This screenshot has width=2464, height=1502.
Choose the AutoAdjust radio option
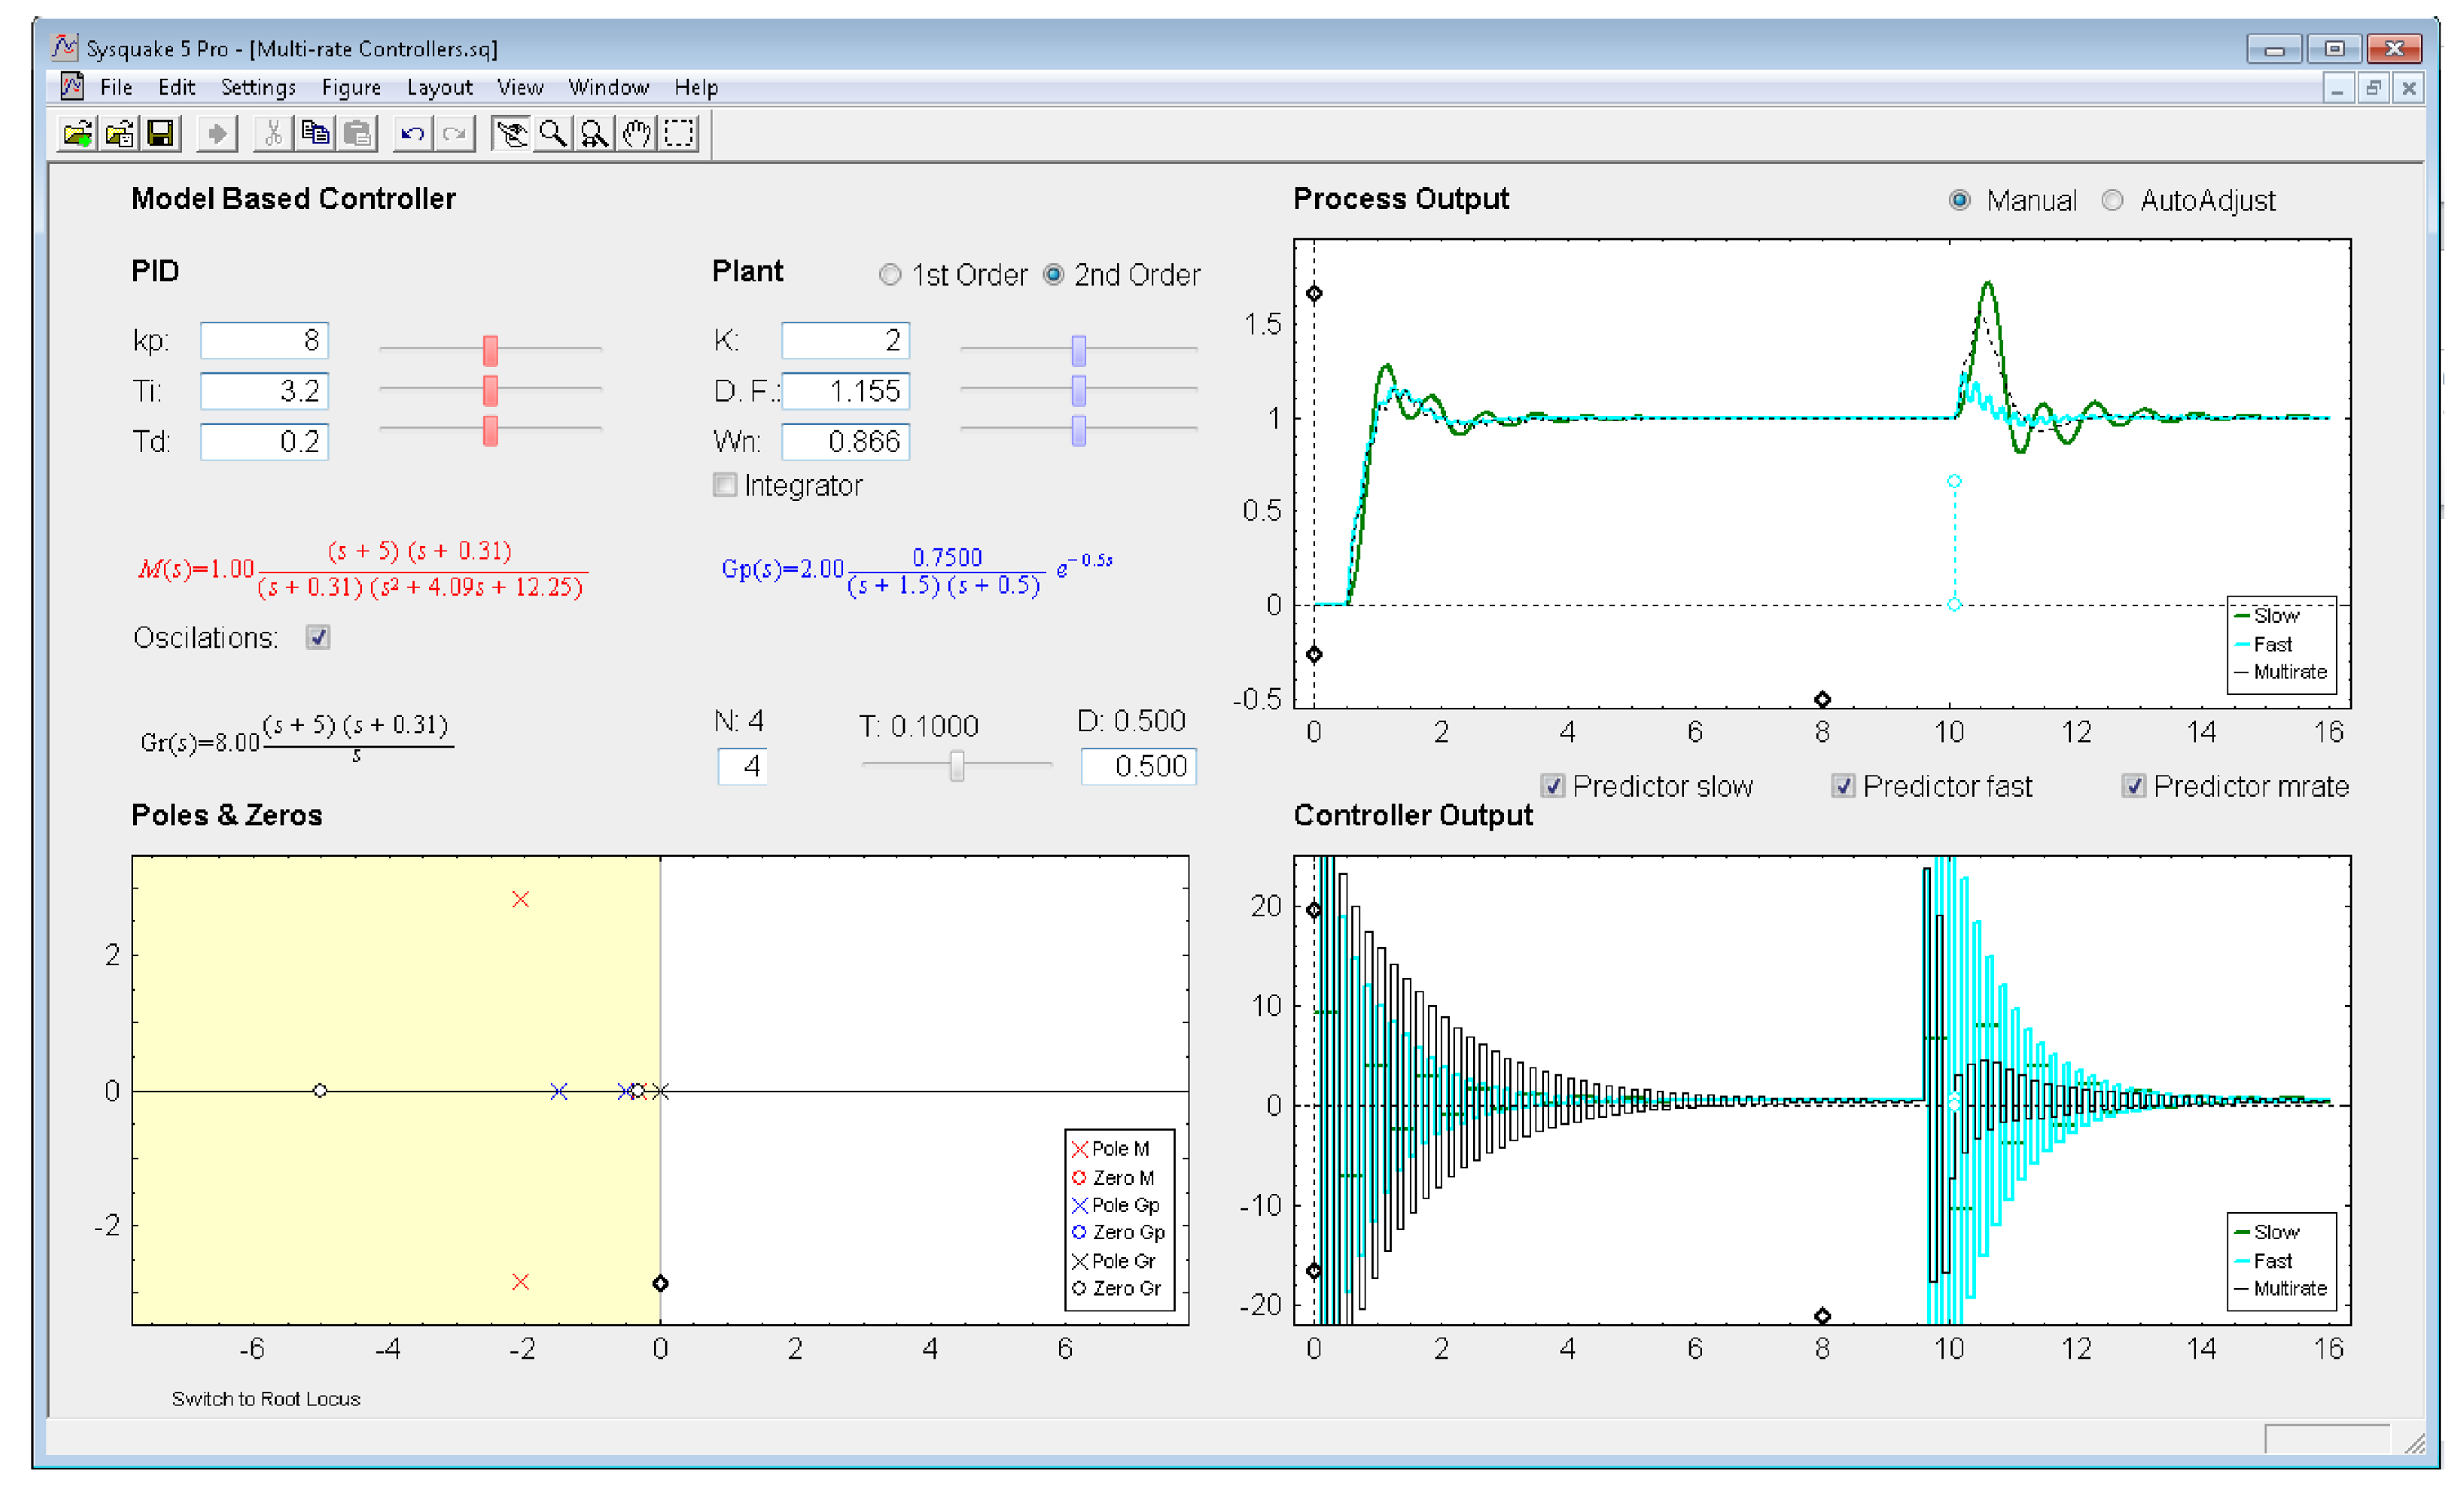pyautogui.click(x=2112, y=201)
